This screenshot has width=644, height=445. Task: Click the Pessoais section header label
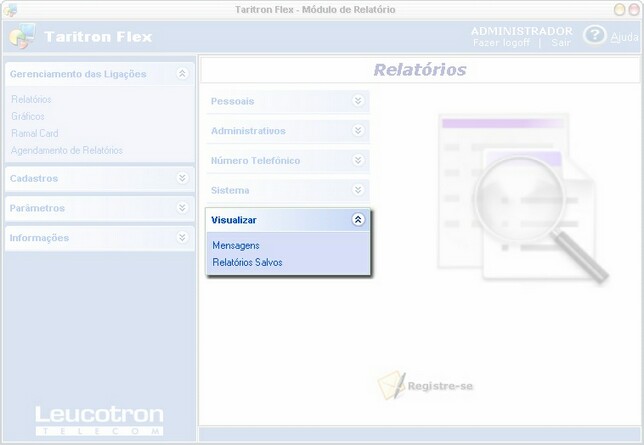[x=232, y=101]
